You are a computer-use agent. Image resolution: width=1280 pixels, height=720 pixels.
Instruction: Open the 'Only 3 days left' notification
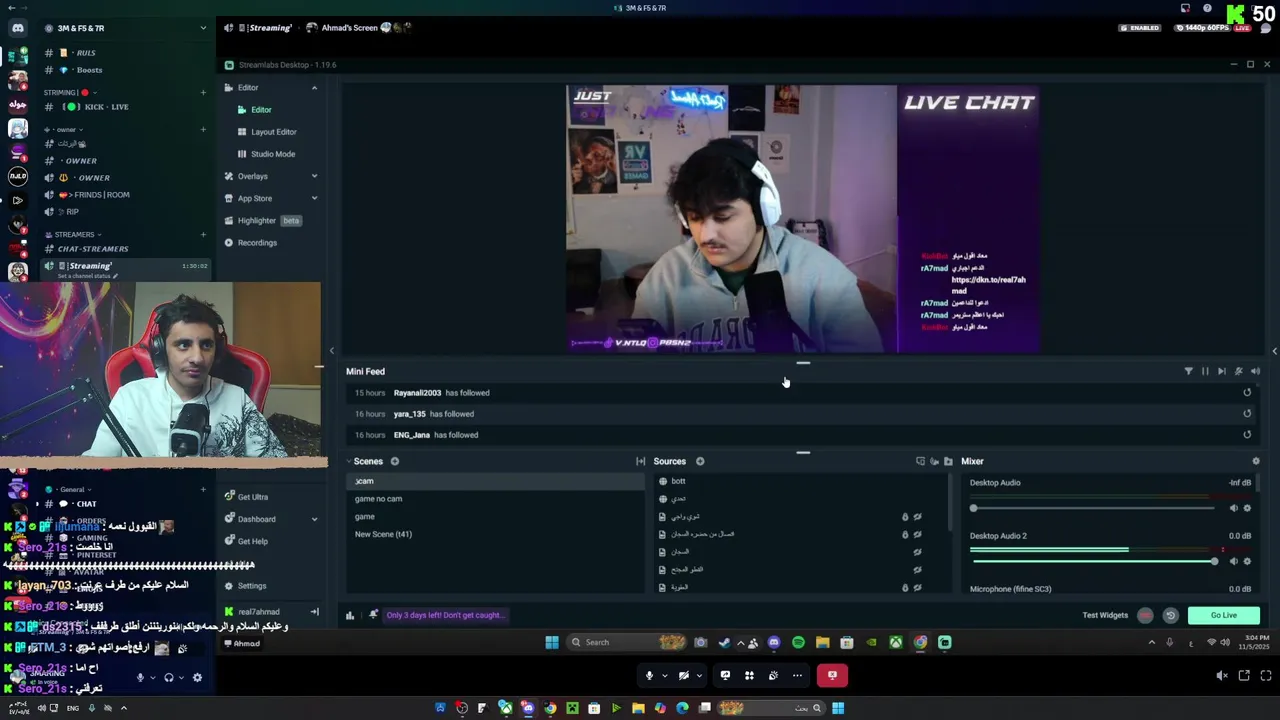[445, 615]
